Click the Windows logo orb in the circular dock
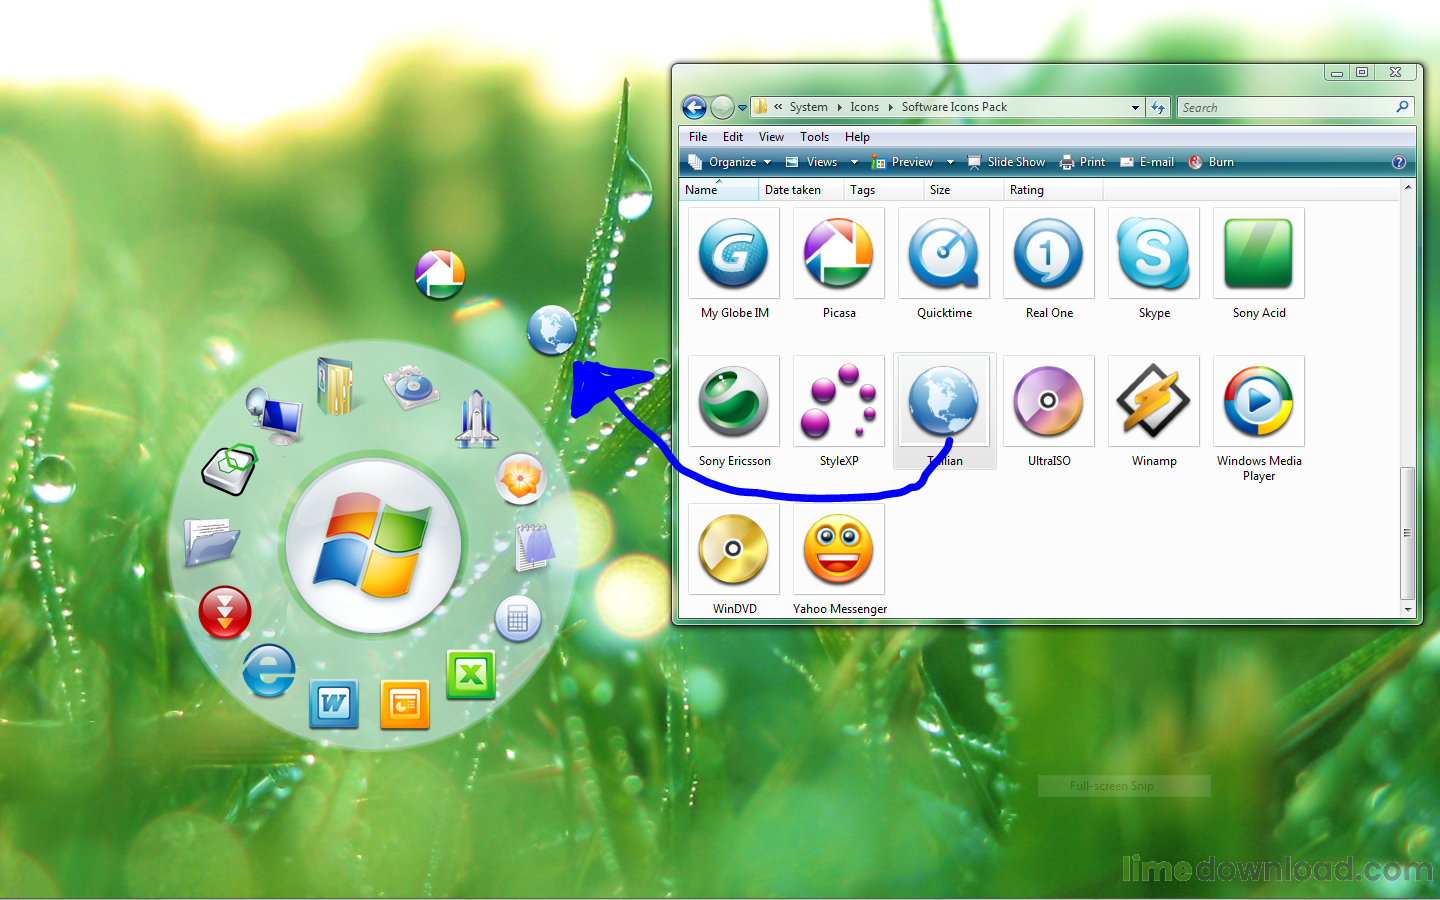 [373, 546]
